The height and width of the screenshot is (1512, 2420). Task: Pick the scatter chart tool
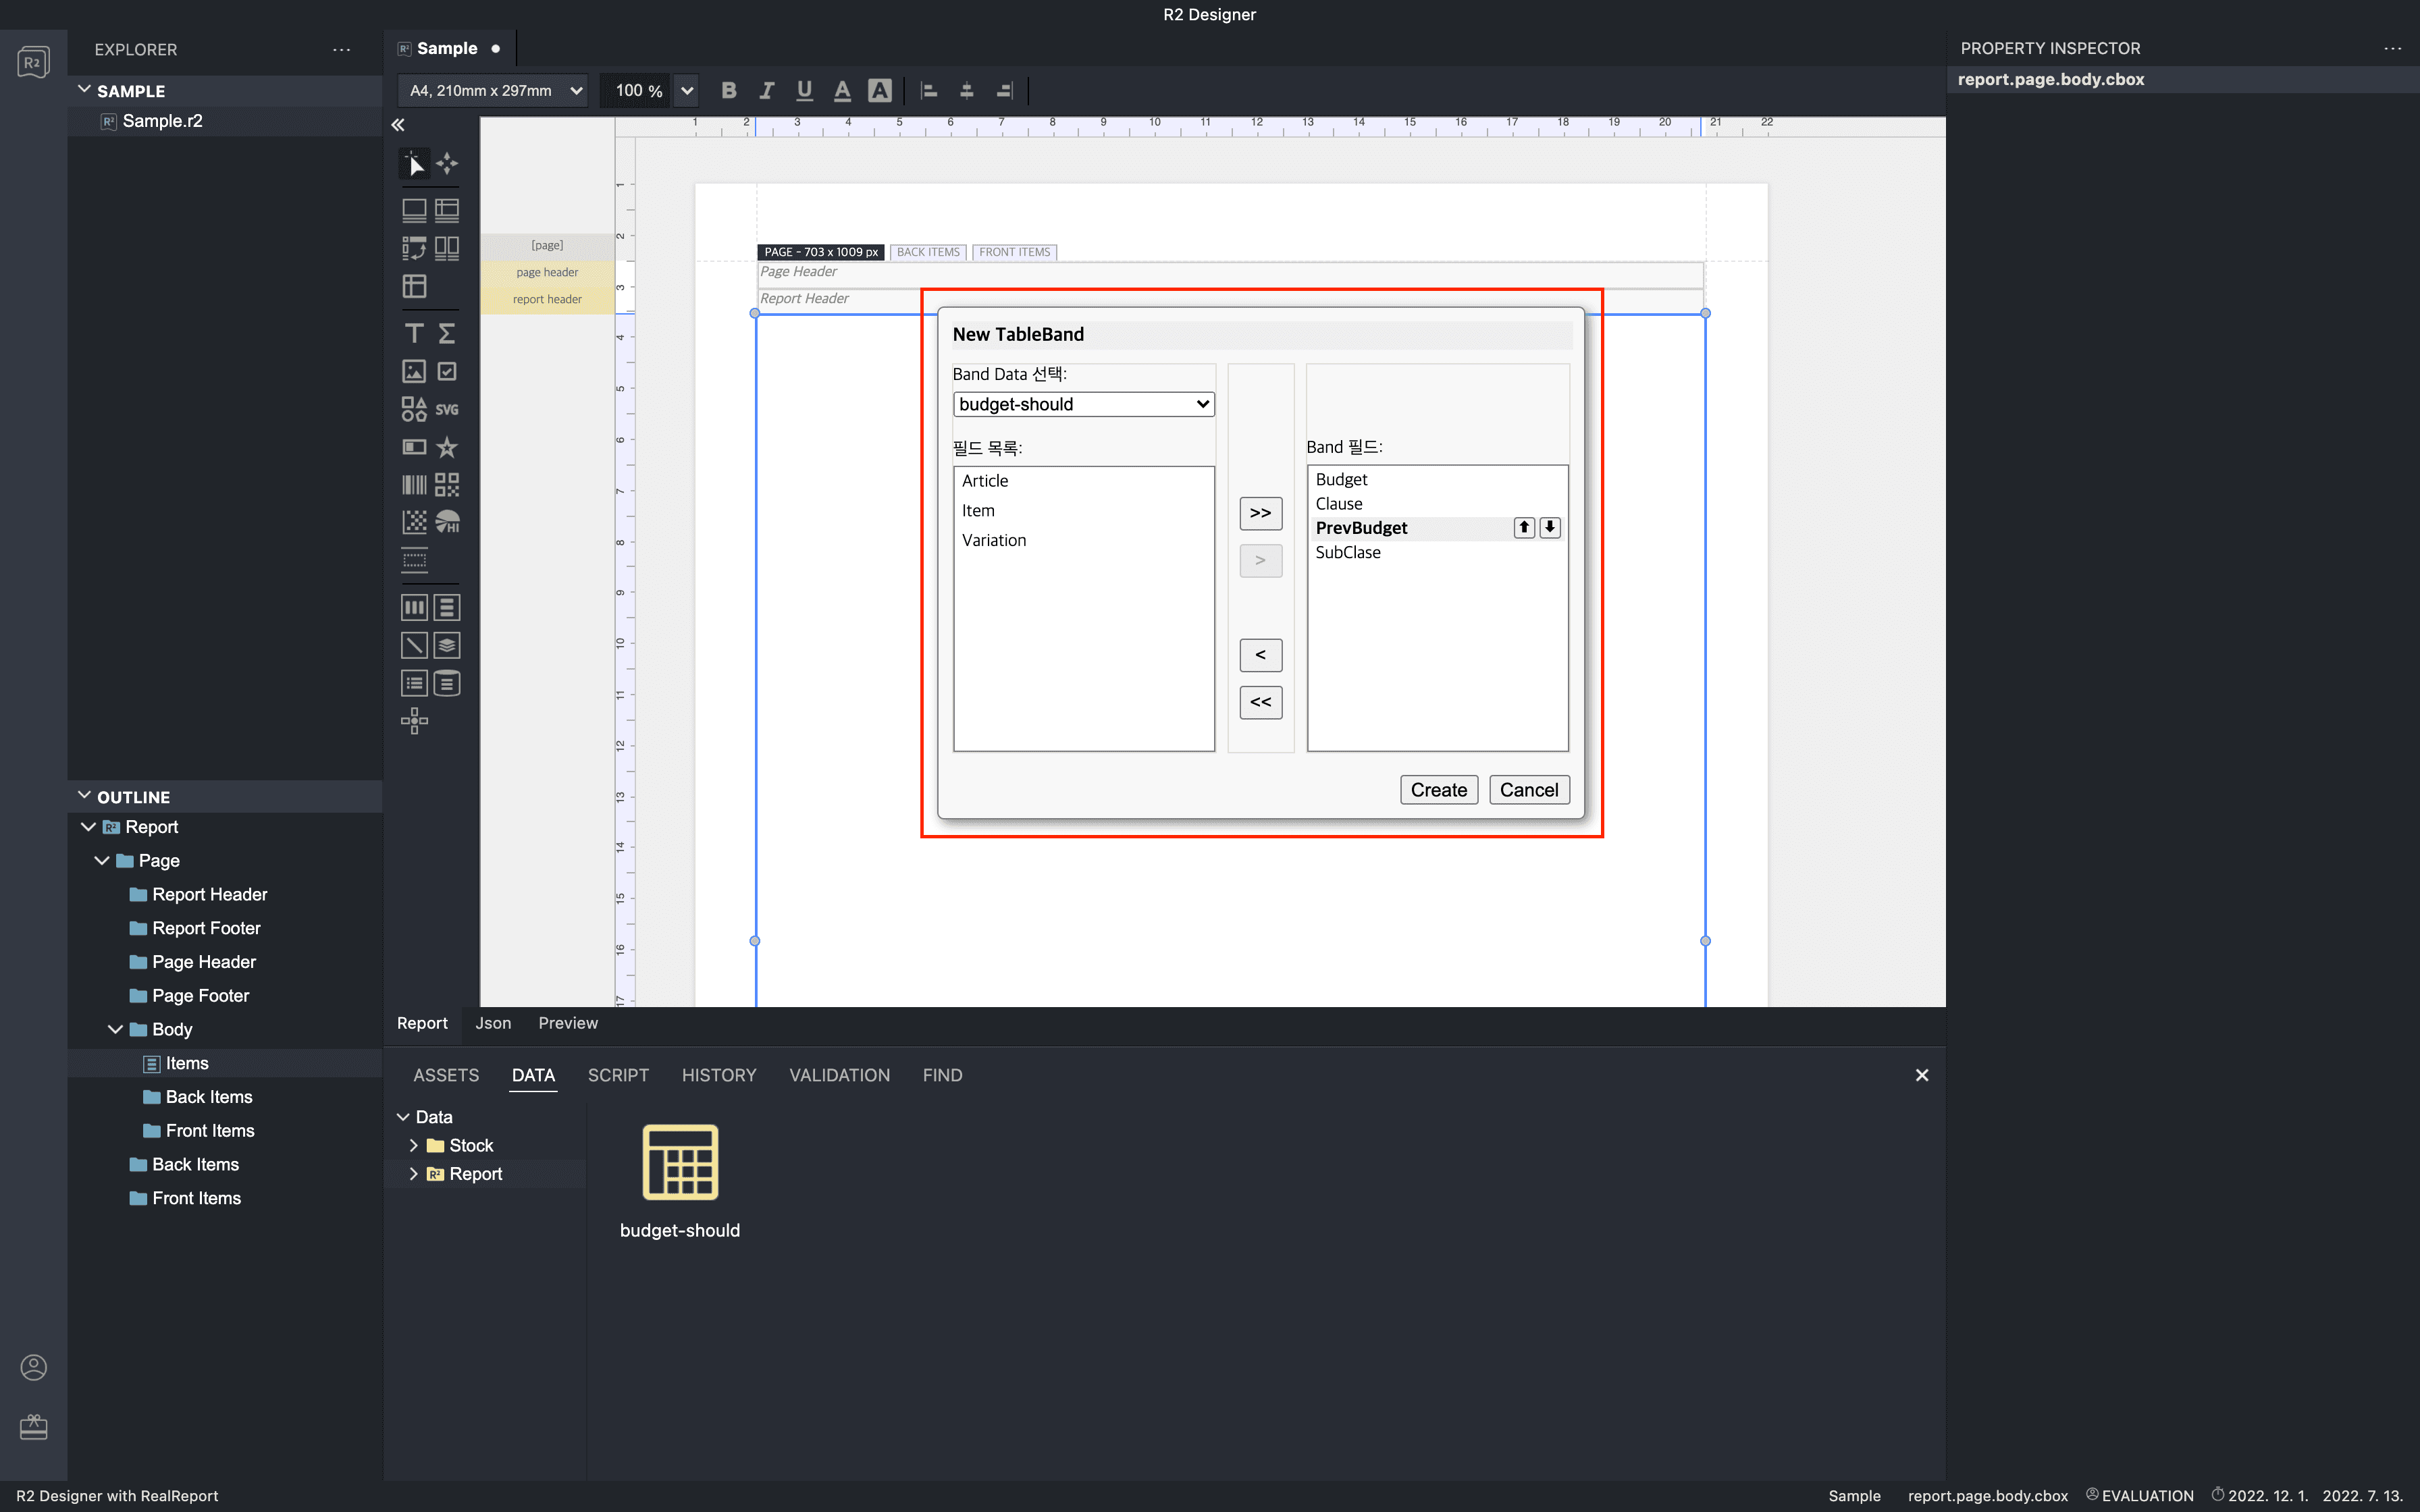[x=414, y=522]
